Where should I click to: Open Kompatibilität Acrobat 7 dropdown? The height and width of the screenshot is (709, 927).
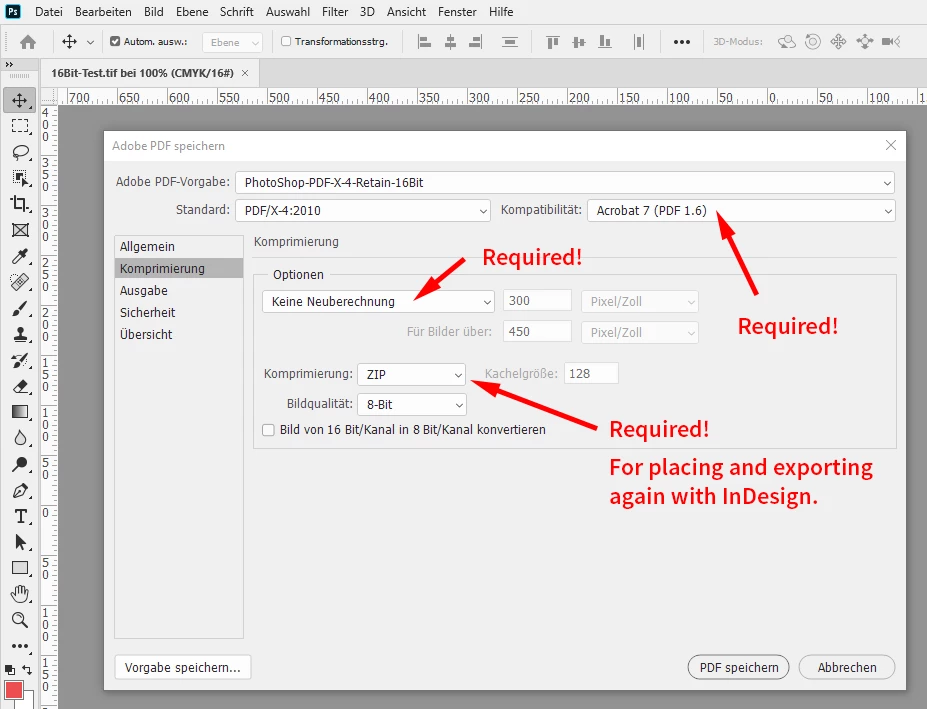[x=741, y=211]
